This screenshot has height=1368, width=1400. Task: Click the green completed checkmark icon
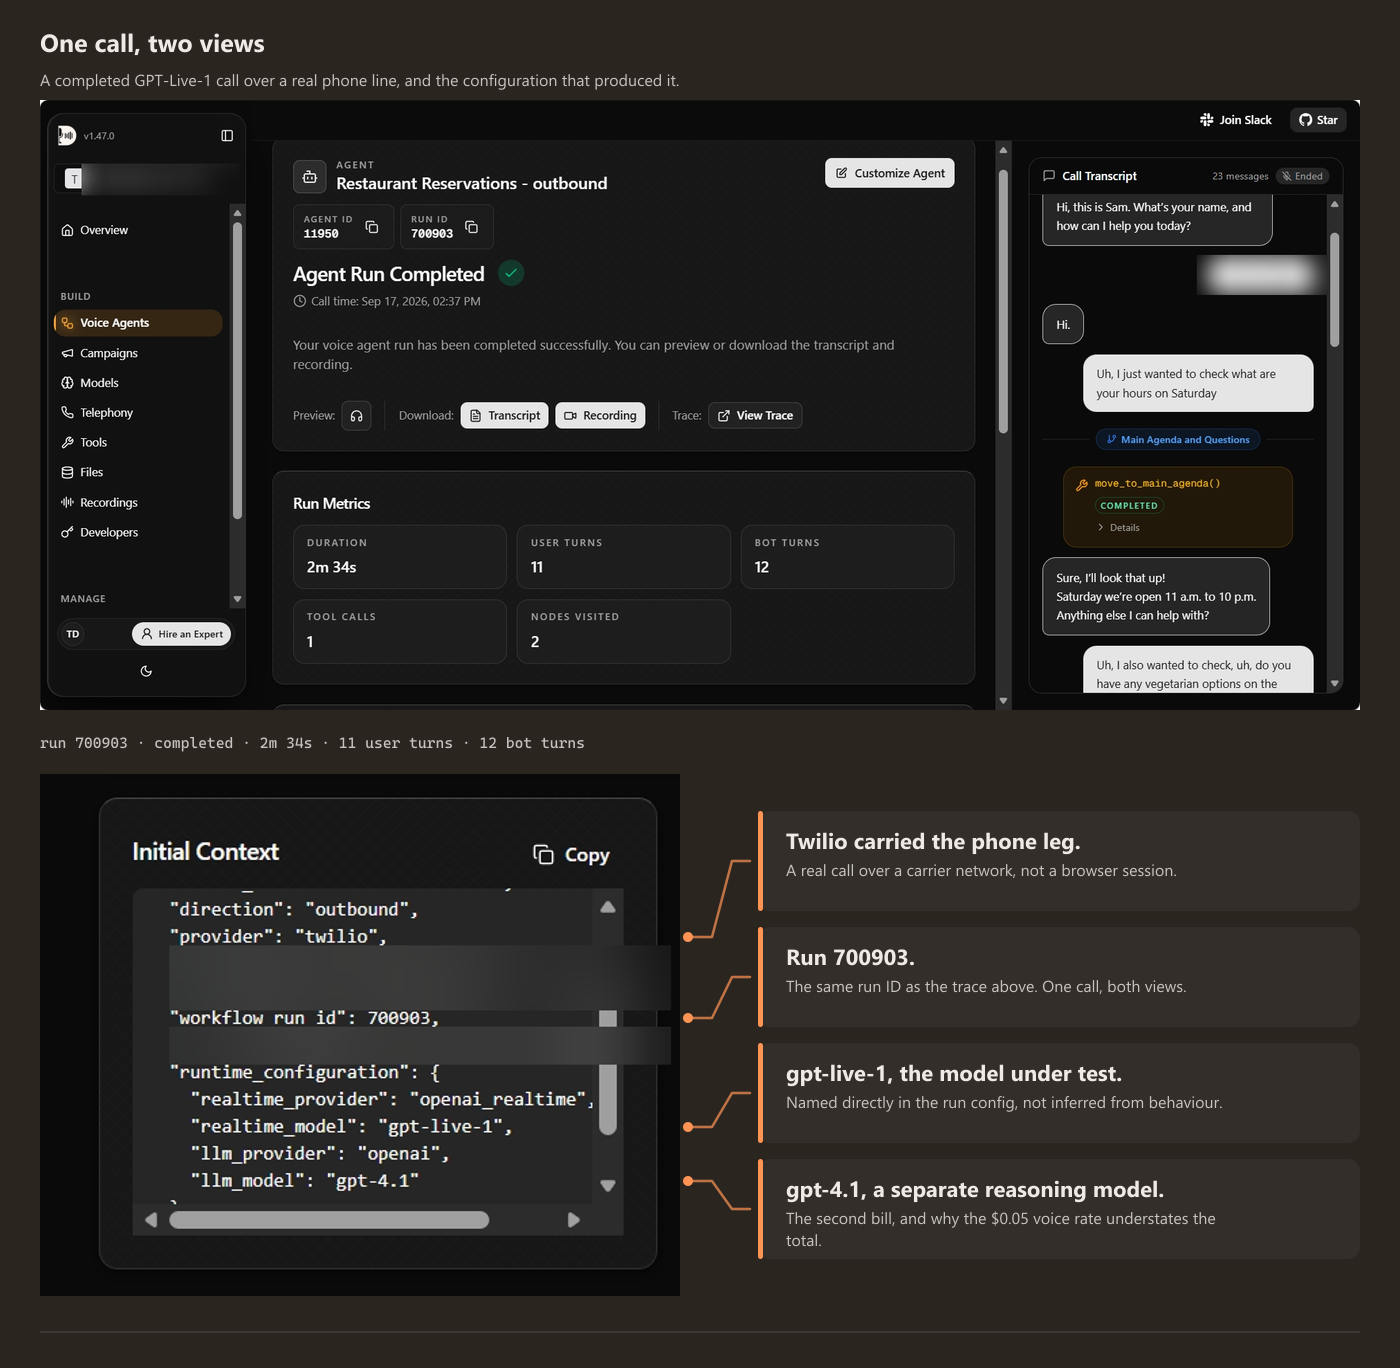tap(511, 273)
